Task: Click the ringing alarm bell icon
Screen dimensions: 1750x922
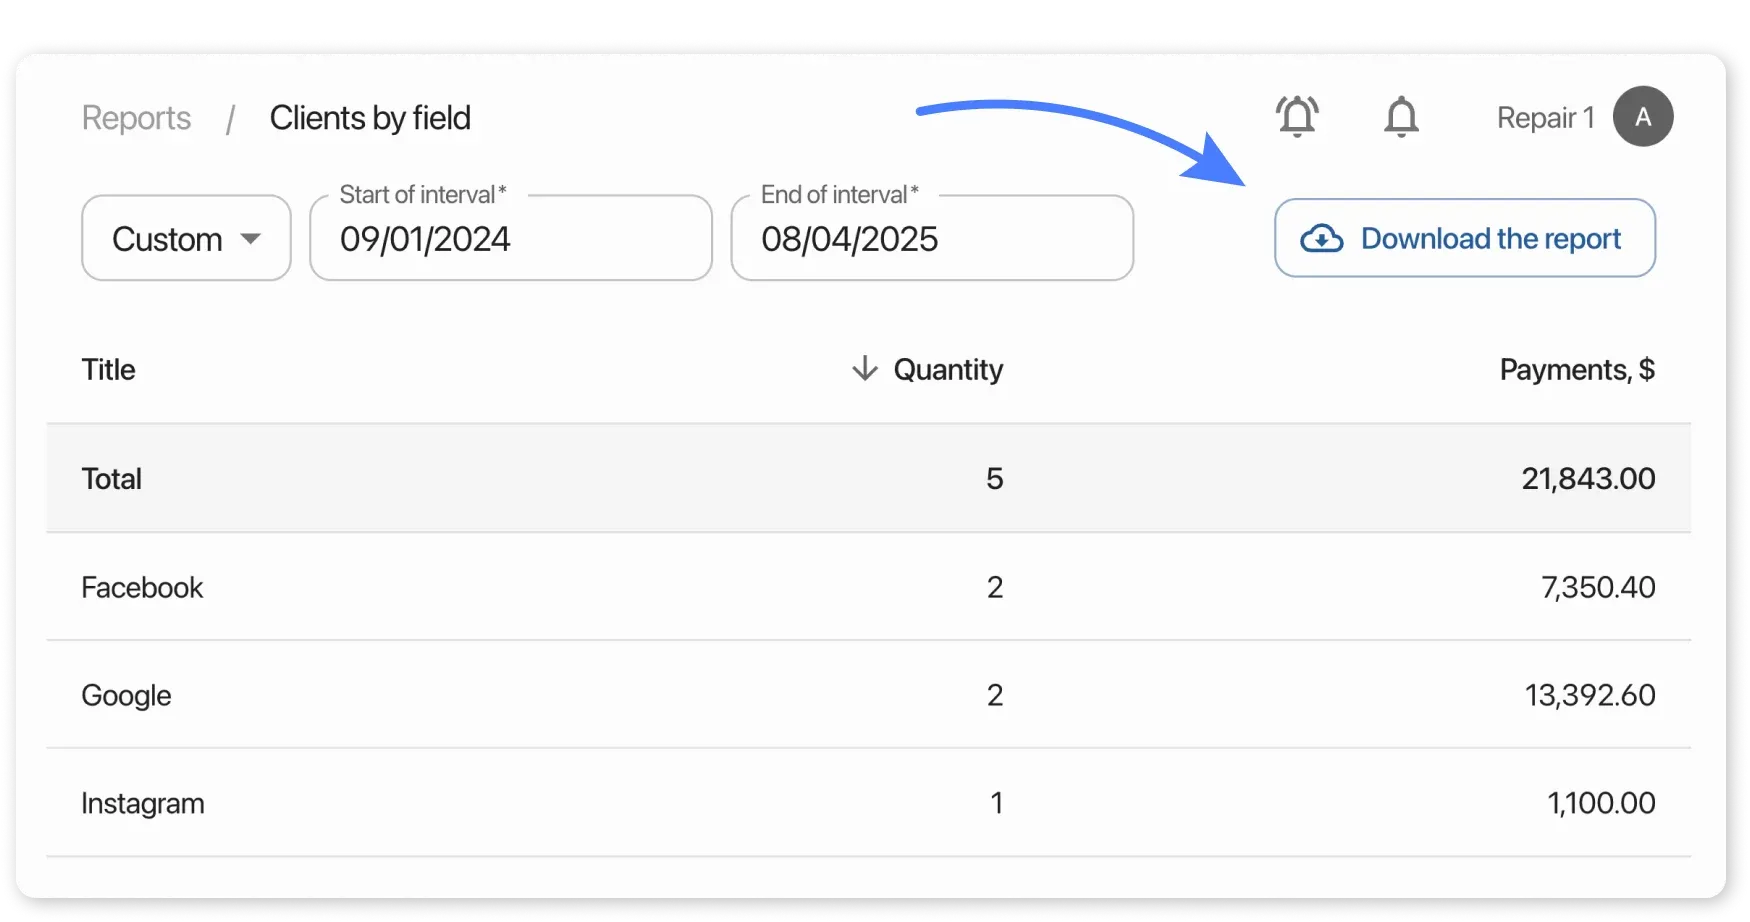Action: 1297,116
